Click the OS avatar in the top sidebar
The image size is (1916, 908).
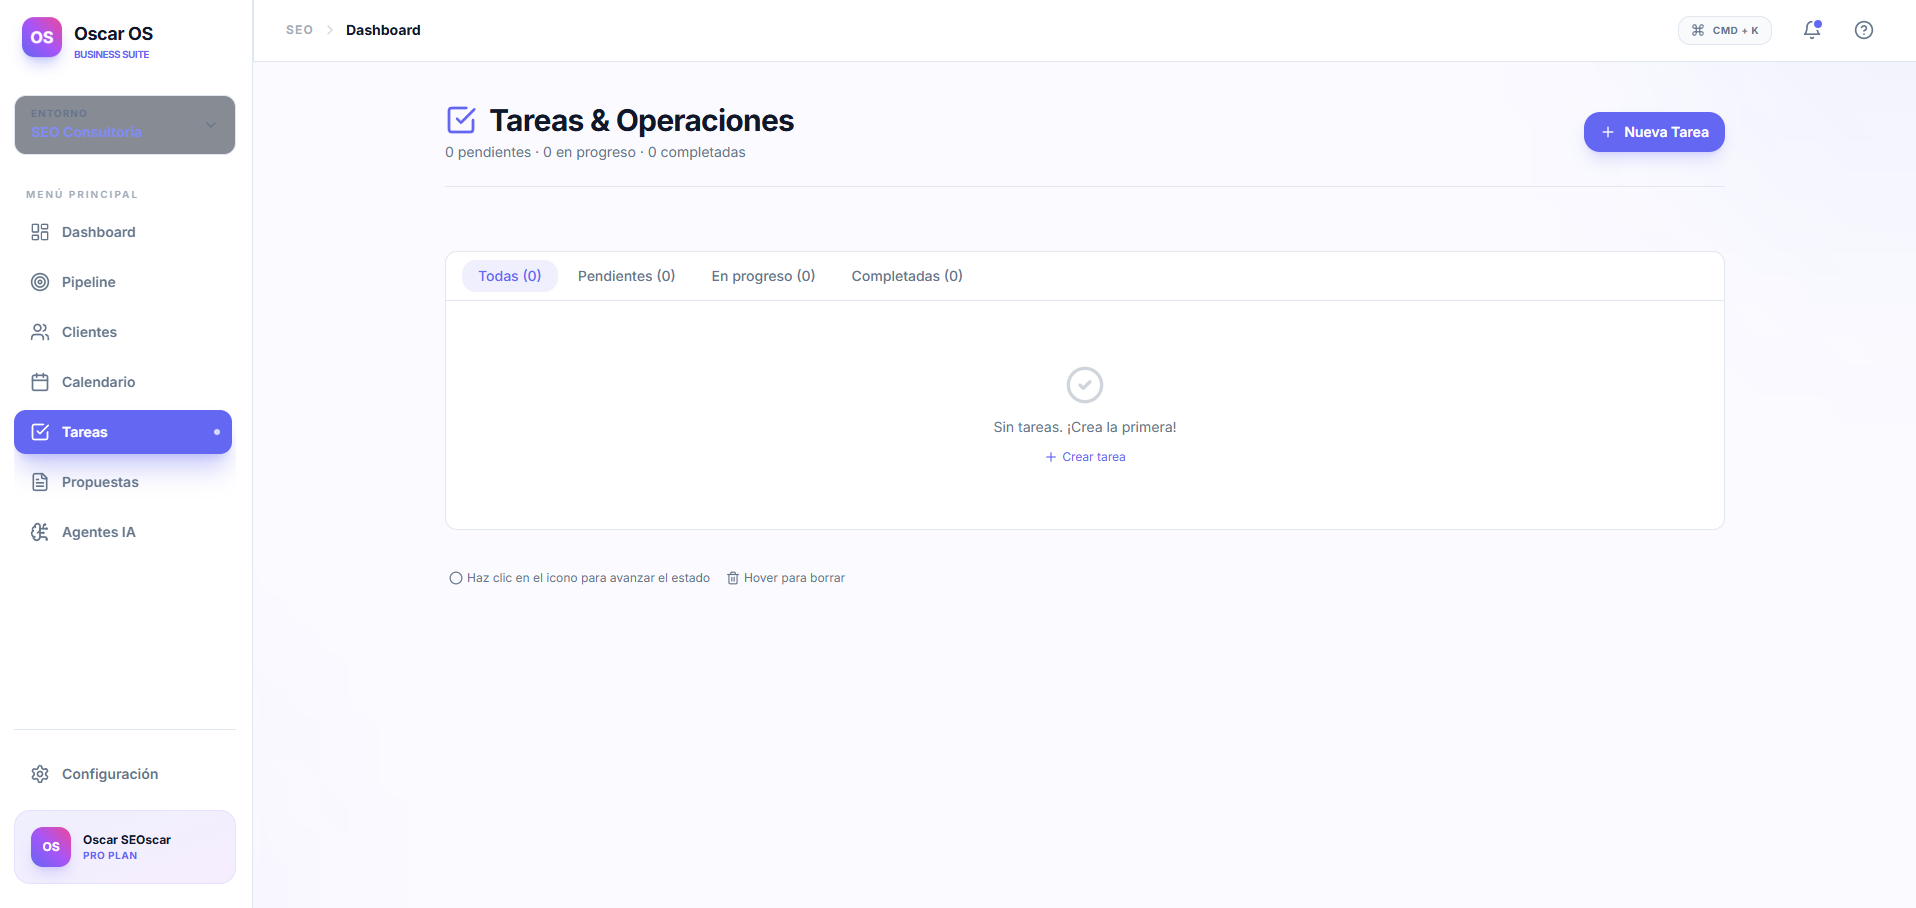pos(41,37)
